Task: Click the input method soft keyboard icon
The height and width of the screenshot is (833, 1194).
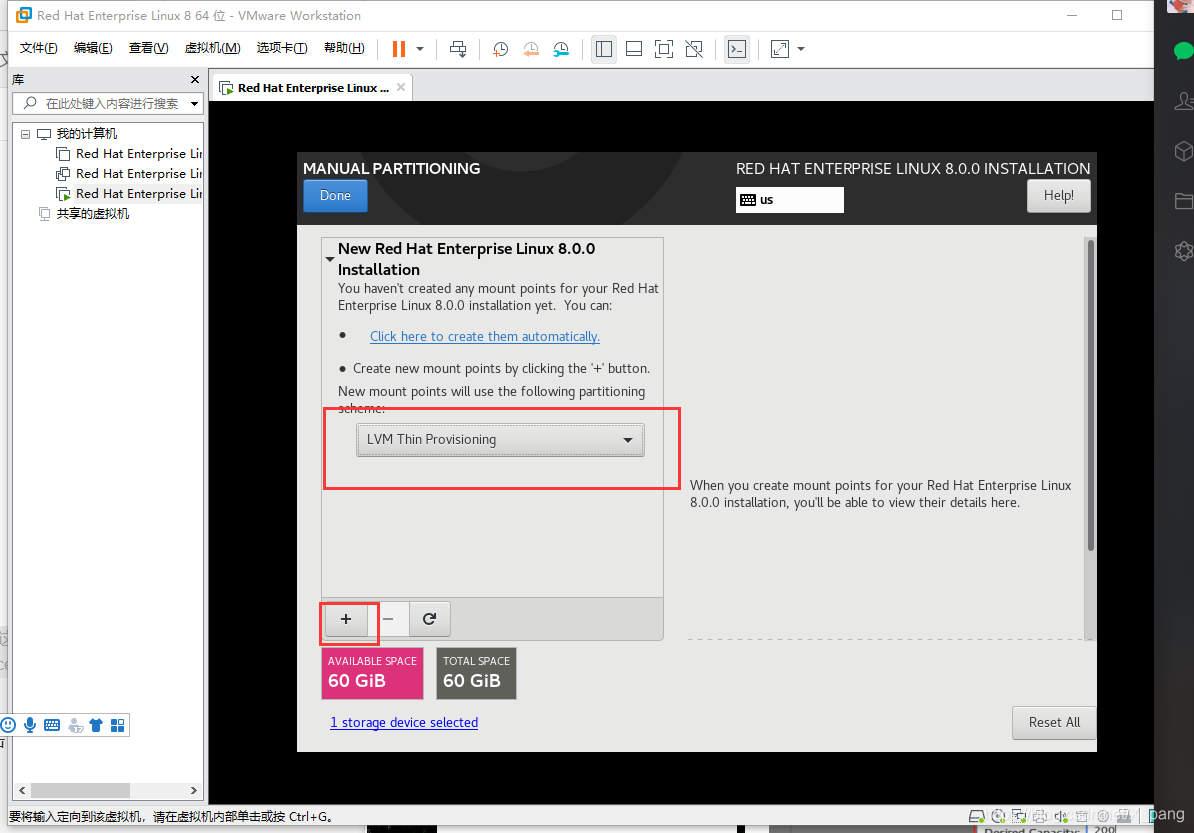Action: pyautogui.click(x=52, y=725)
